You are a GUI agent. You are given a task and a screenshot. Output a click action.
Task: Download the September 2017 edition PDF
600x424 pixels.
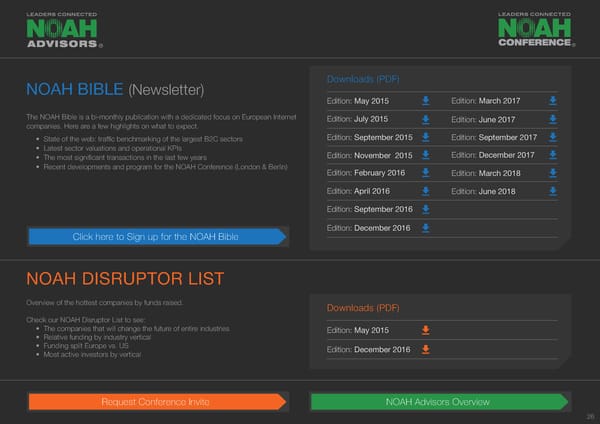[x=553, y=137]
